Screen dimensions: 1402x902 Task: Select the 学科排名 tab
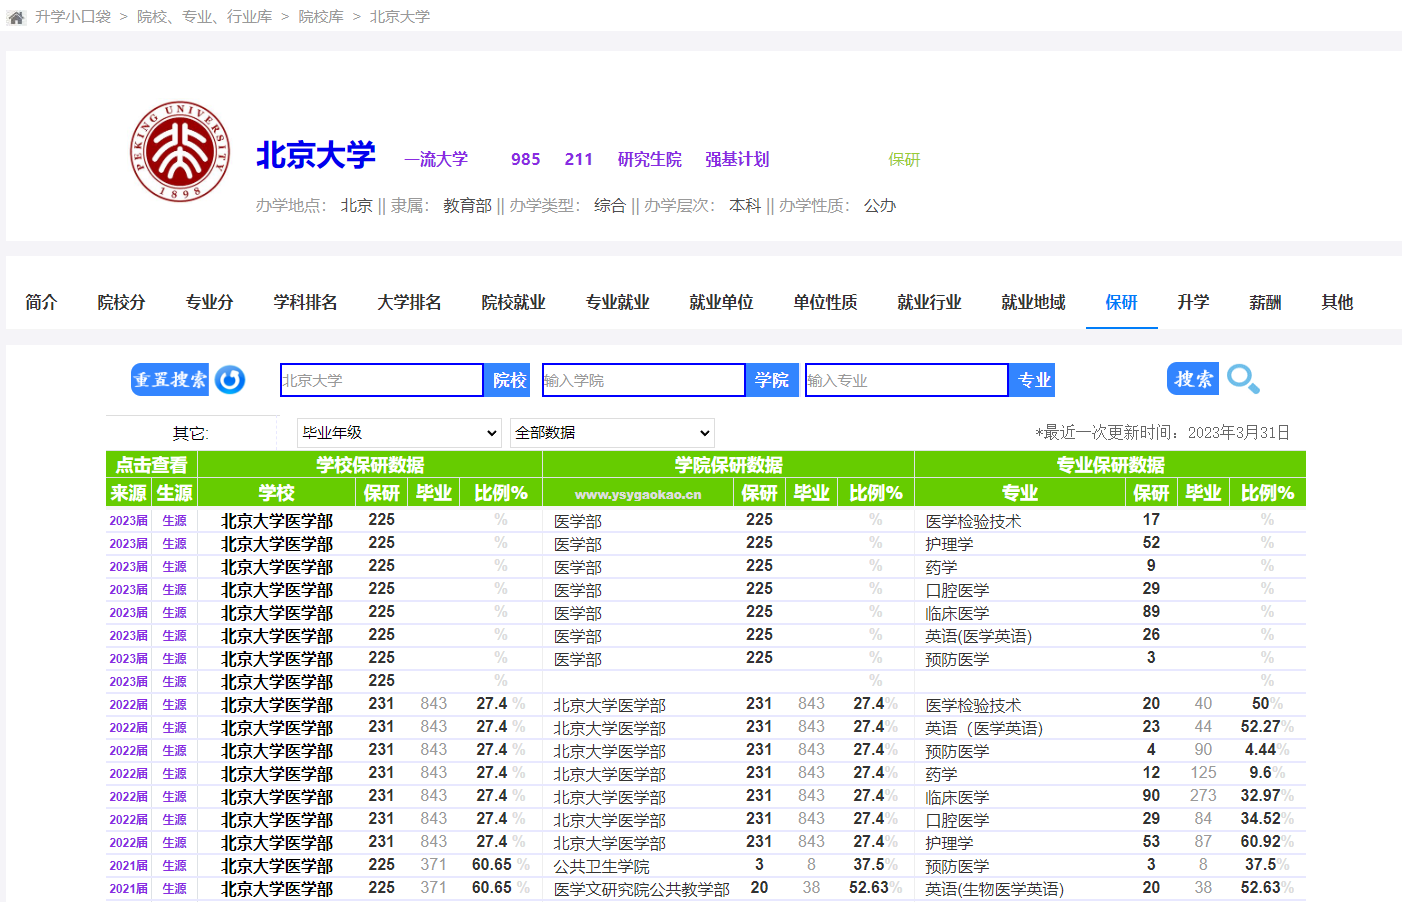click(x=305, y=302)
